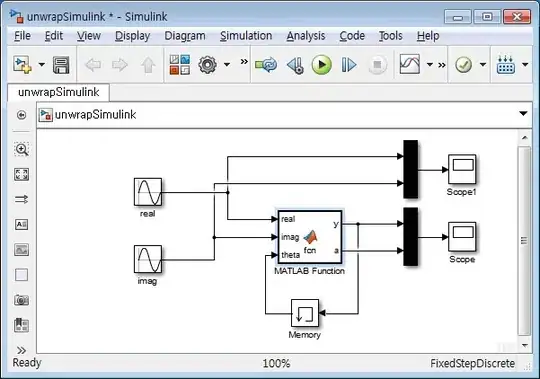Select the upper Mux block
The height and width of the screenshot is (379, 540).
411,169
